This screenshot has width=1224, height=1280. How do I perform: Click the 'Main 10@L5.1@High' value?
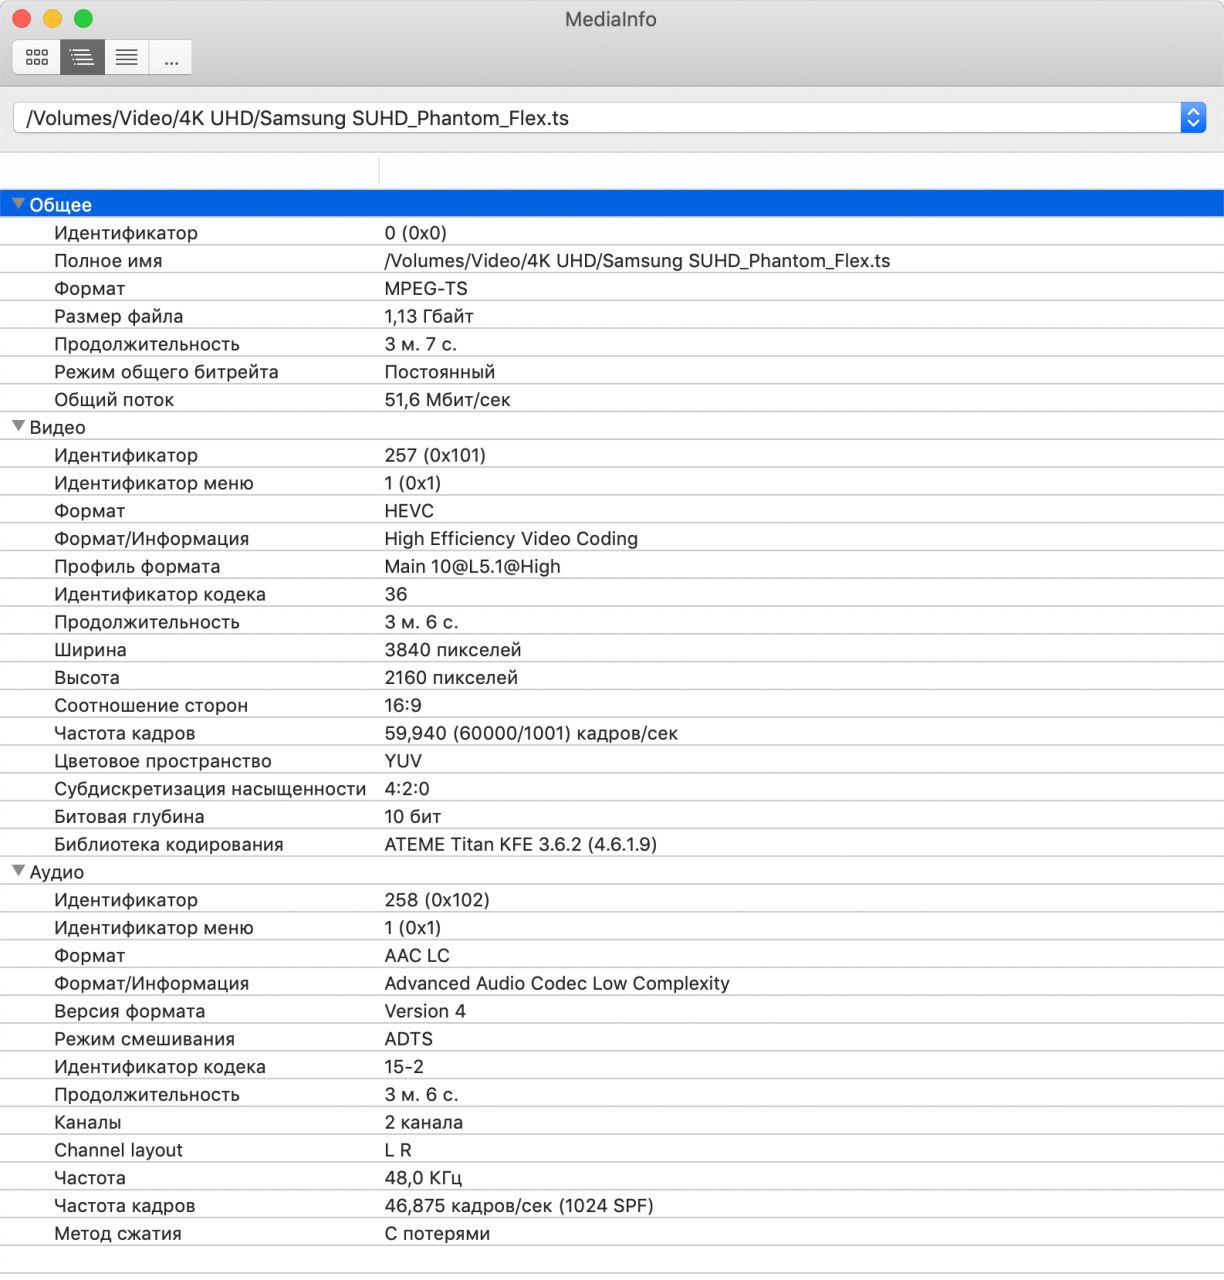click(472, 566)
